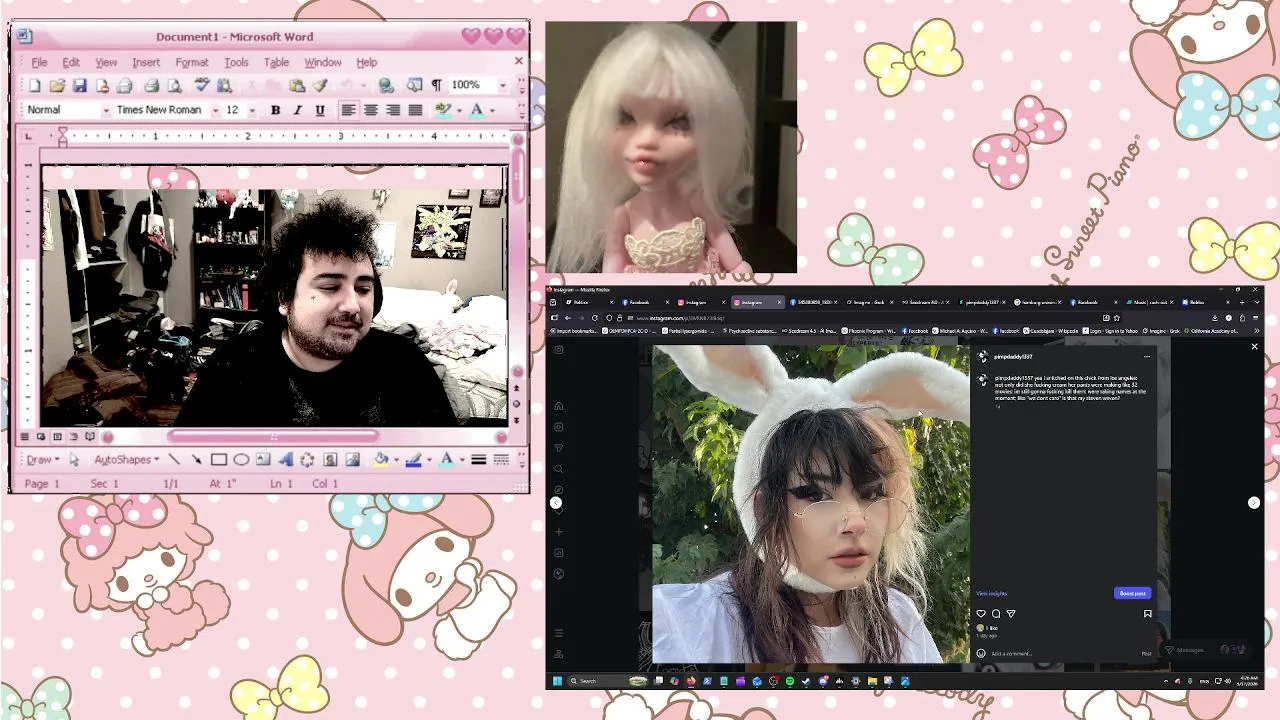Run Spelling and Grammar check

[202, 86]
